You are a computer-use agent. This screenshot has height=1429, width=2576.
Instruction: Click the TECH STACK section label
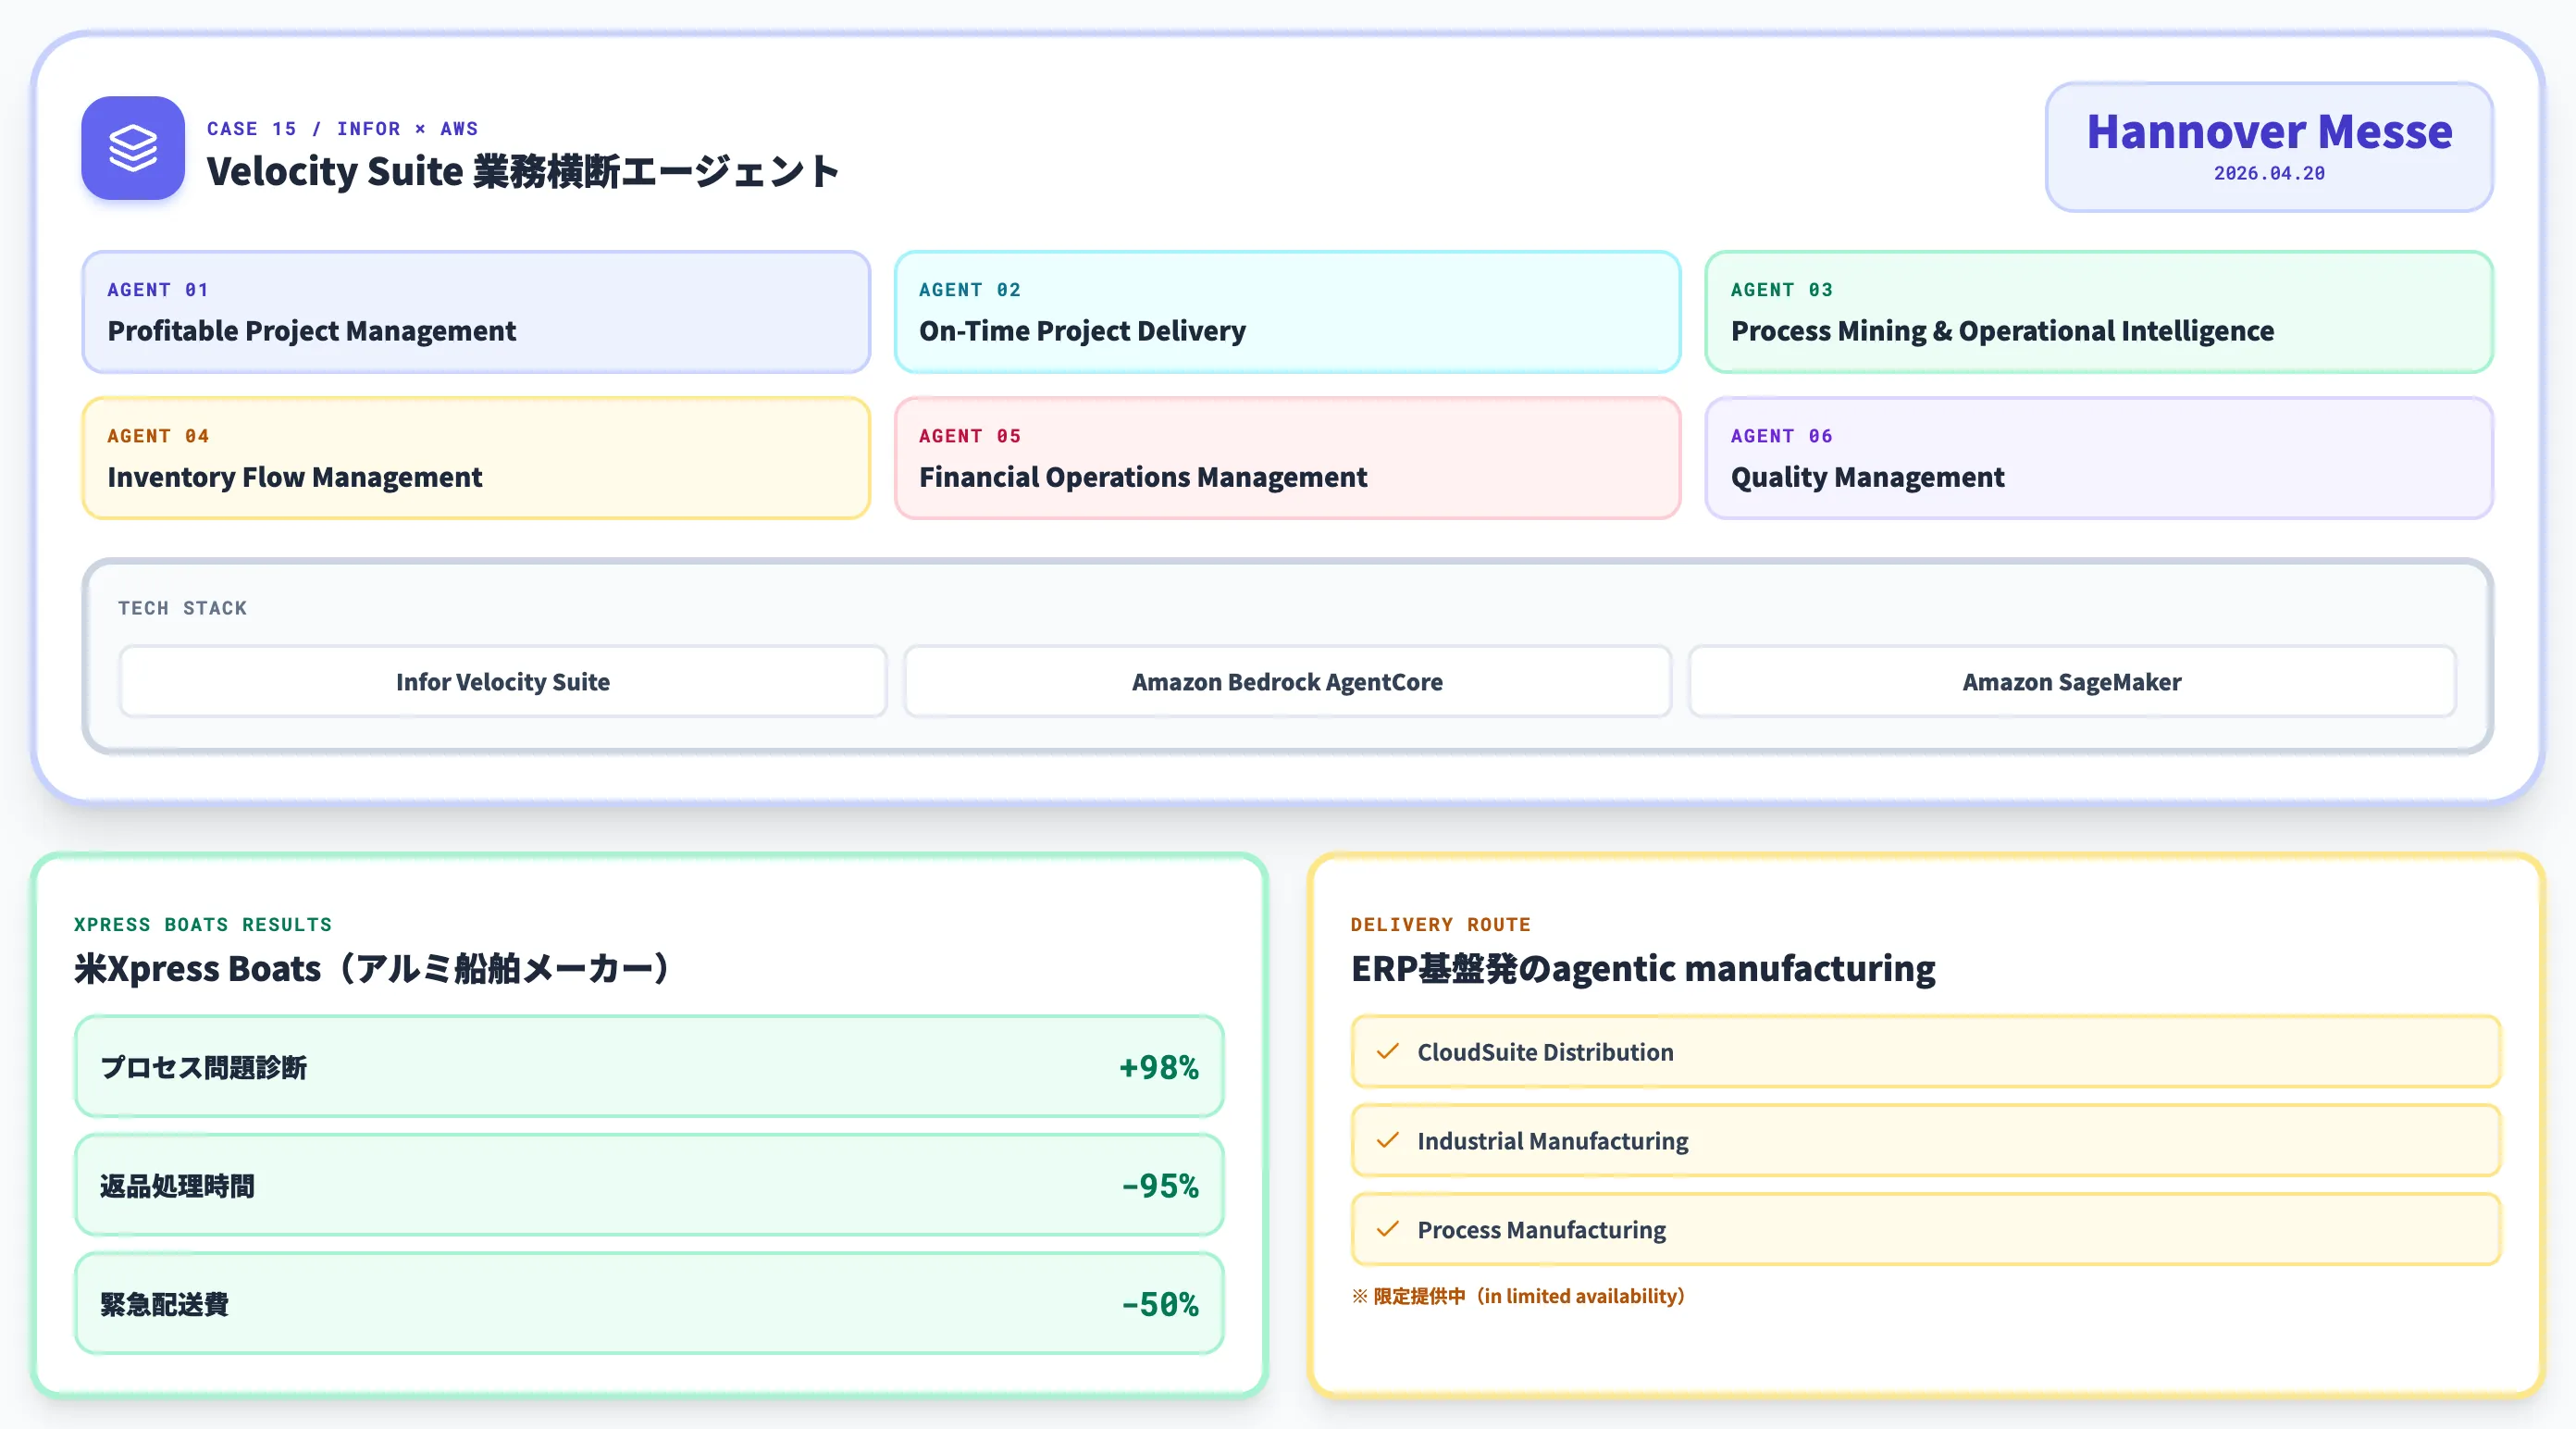(183, 608)
